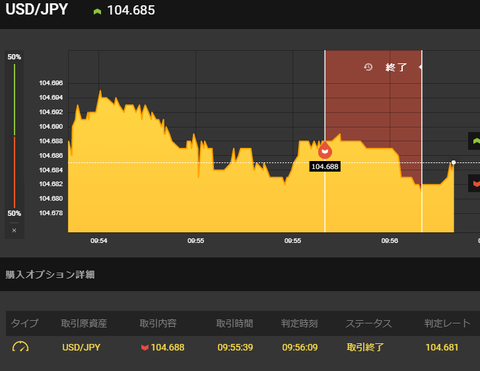Click the タイプ column header

click(25, 323)
